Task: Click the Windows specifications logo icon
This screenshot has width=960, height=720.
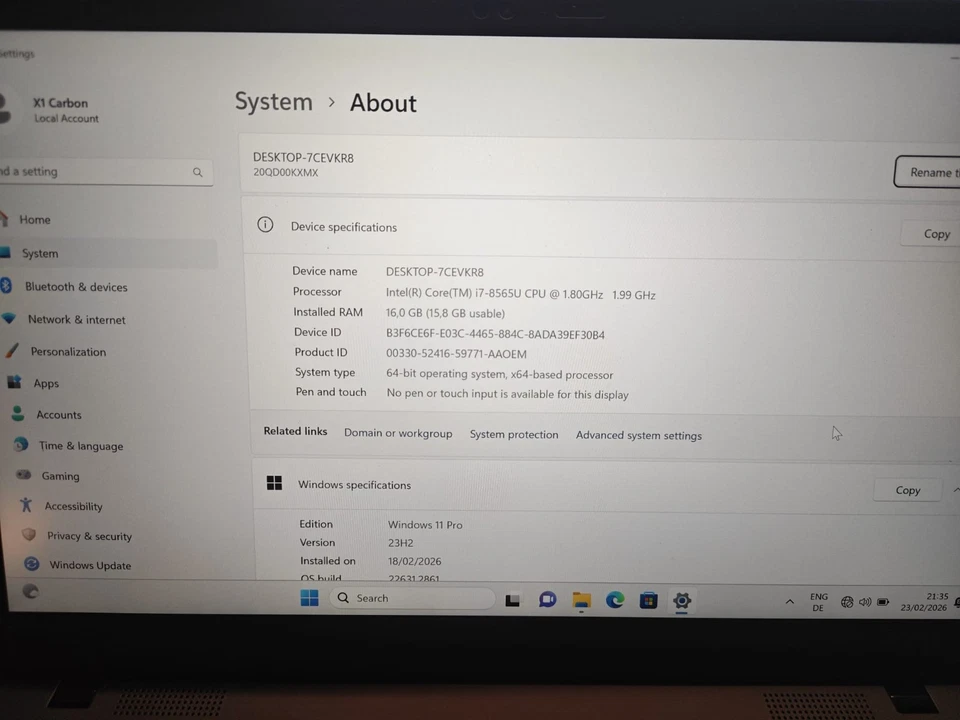Action: coord(274,483)
